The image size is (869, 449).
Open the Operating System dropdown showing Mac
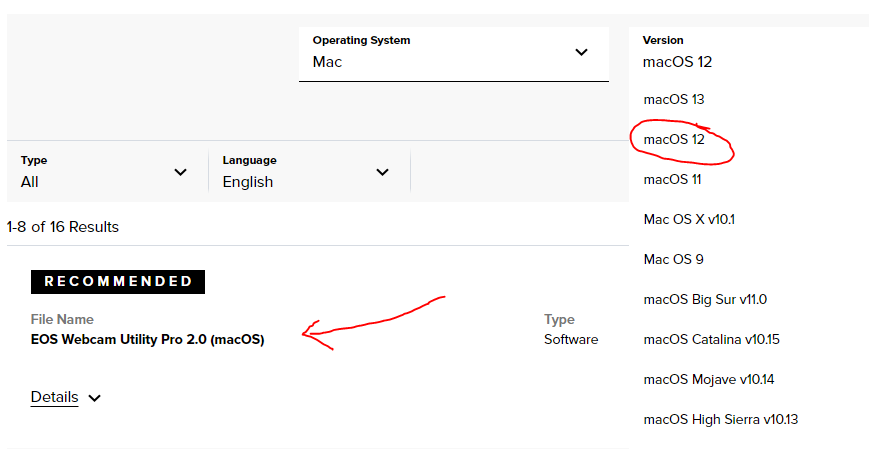[x=452, y=54]
